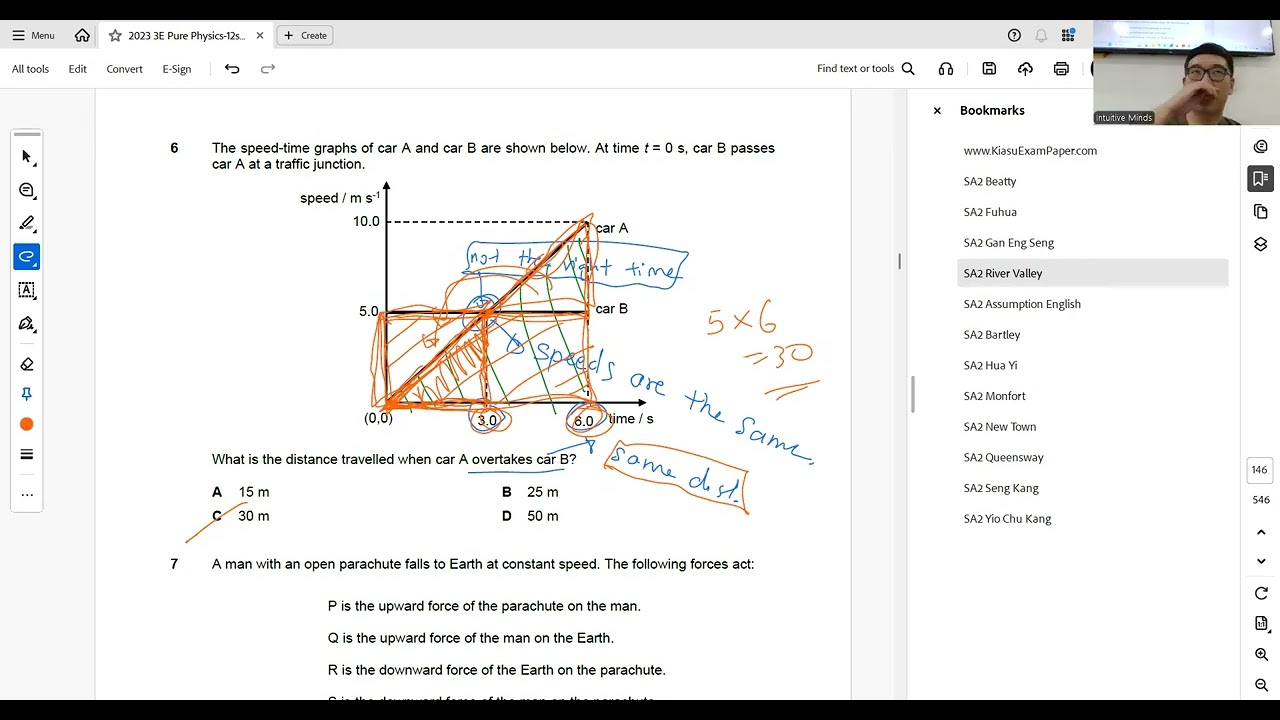Click the Create new tab button

coord(305,35)
